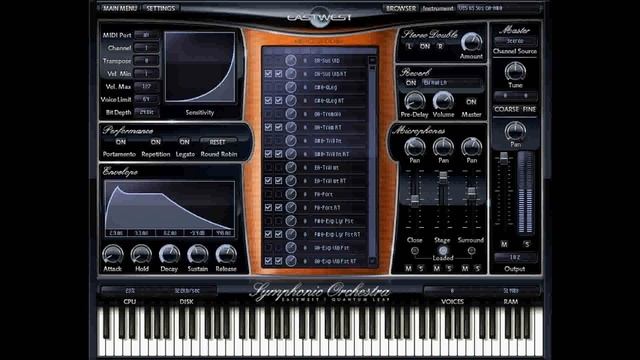Open the Channel Source dropdown
The width and height of the screenshot is (640, 360).
tap(515, 41)
